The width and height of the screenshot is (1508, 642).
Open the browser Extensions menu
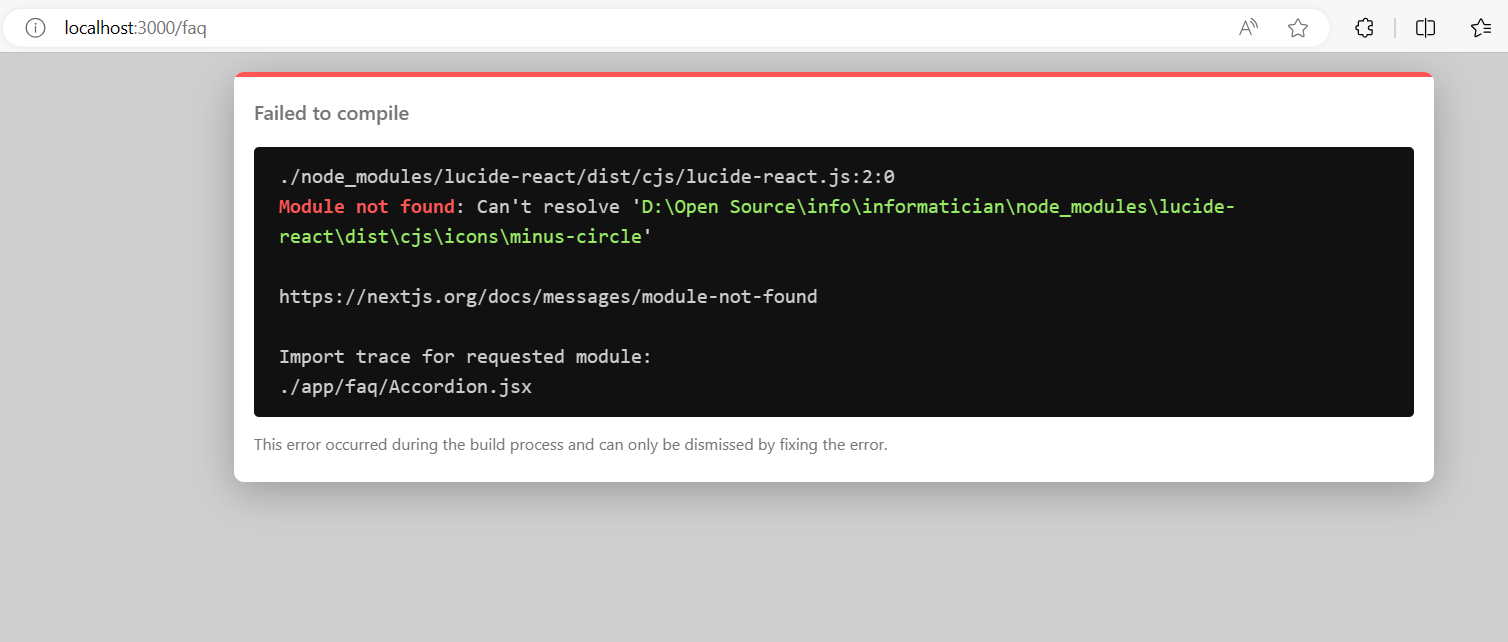pos(1363,28)
